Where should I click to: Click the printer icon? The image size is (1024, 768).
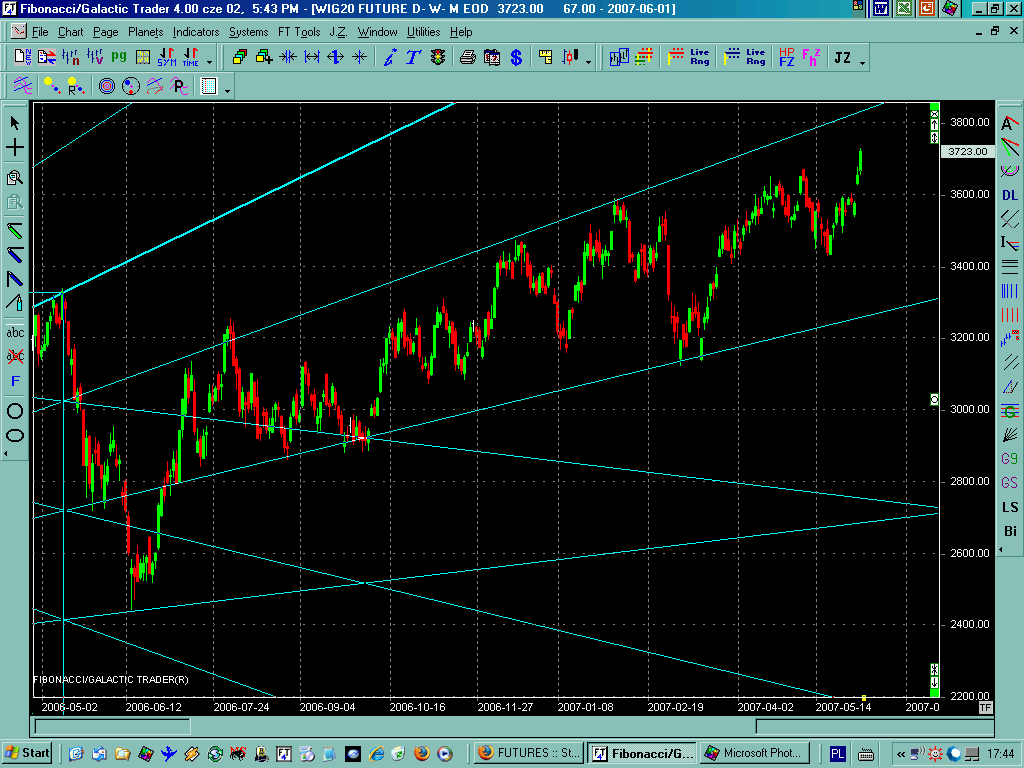coord(468,58)
